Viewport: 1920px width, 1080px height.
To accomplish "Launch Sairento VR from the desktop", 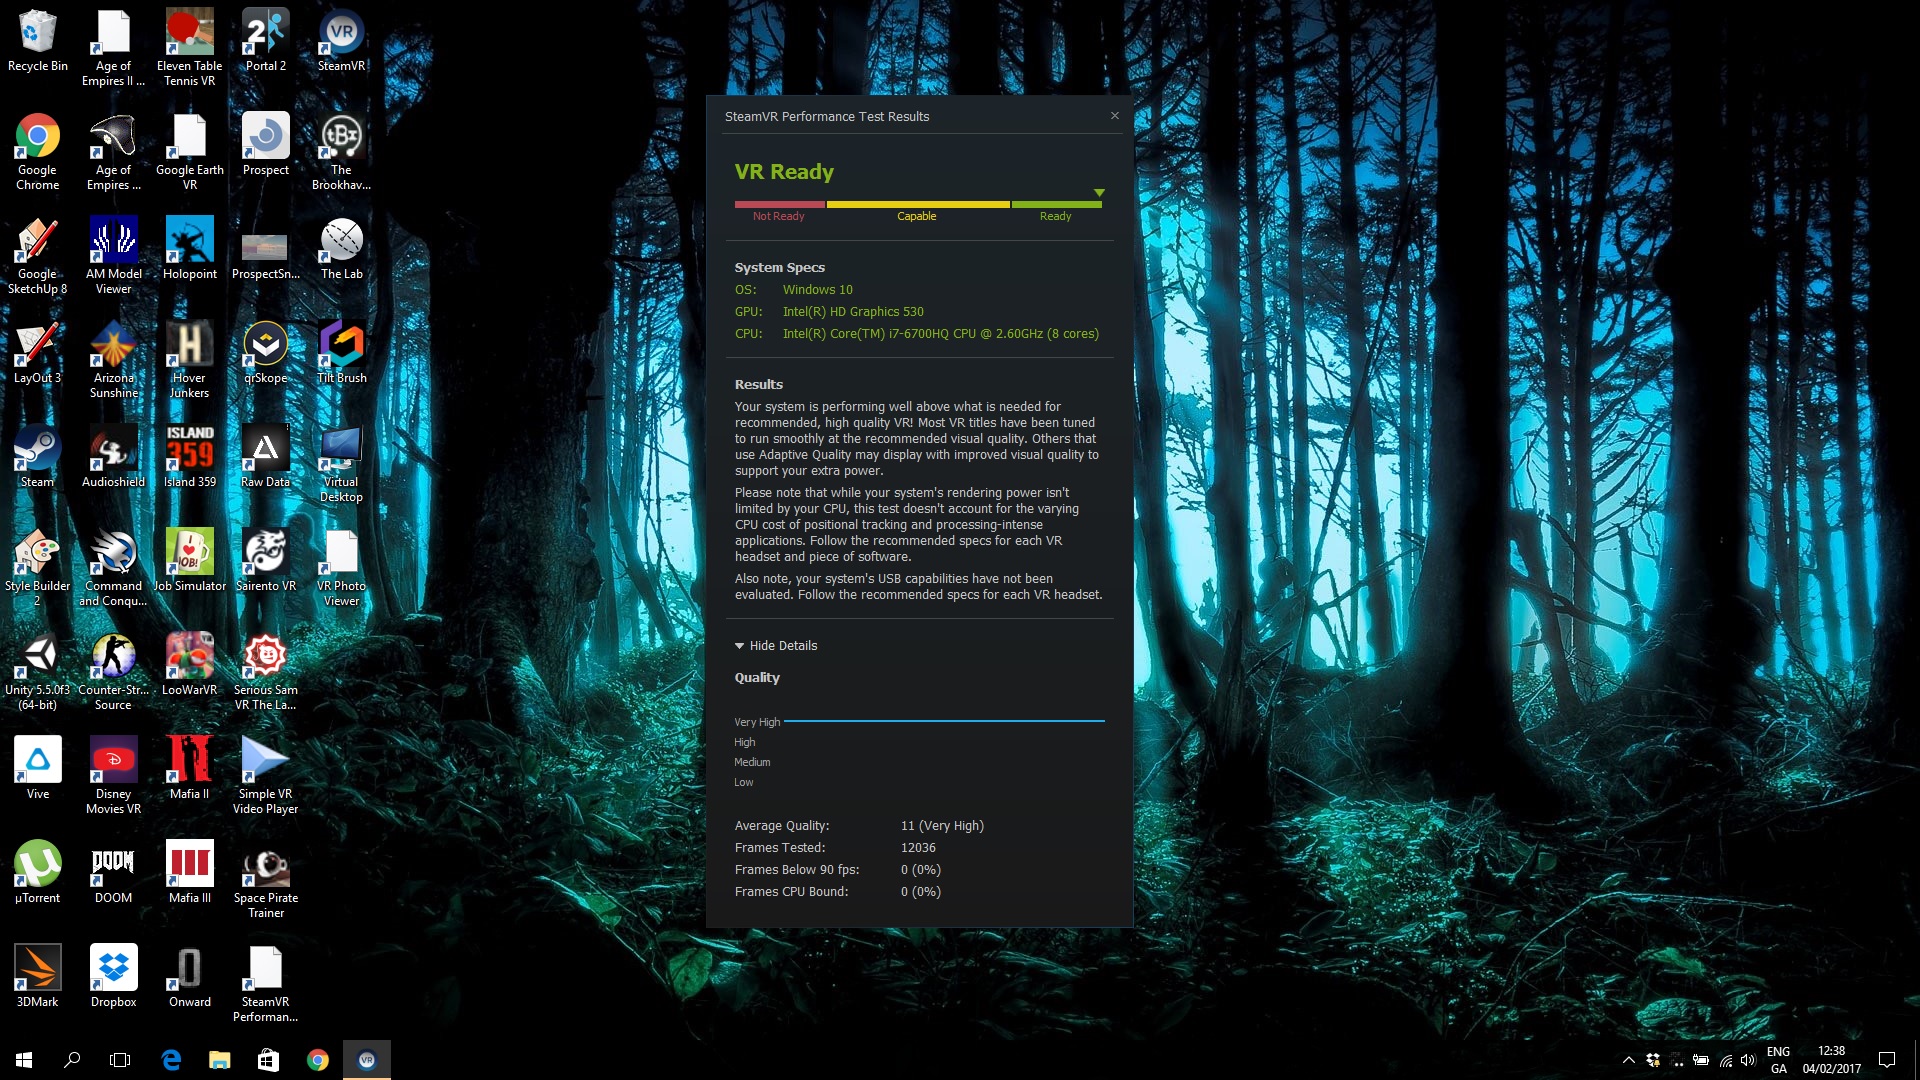I will (266, 561).
